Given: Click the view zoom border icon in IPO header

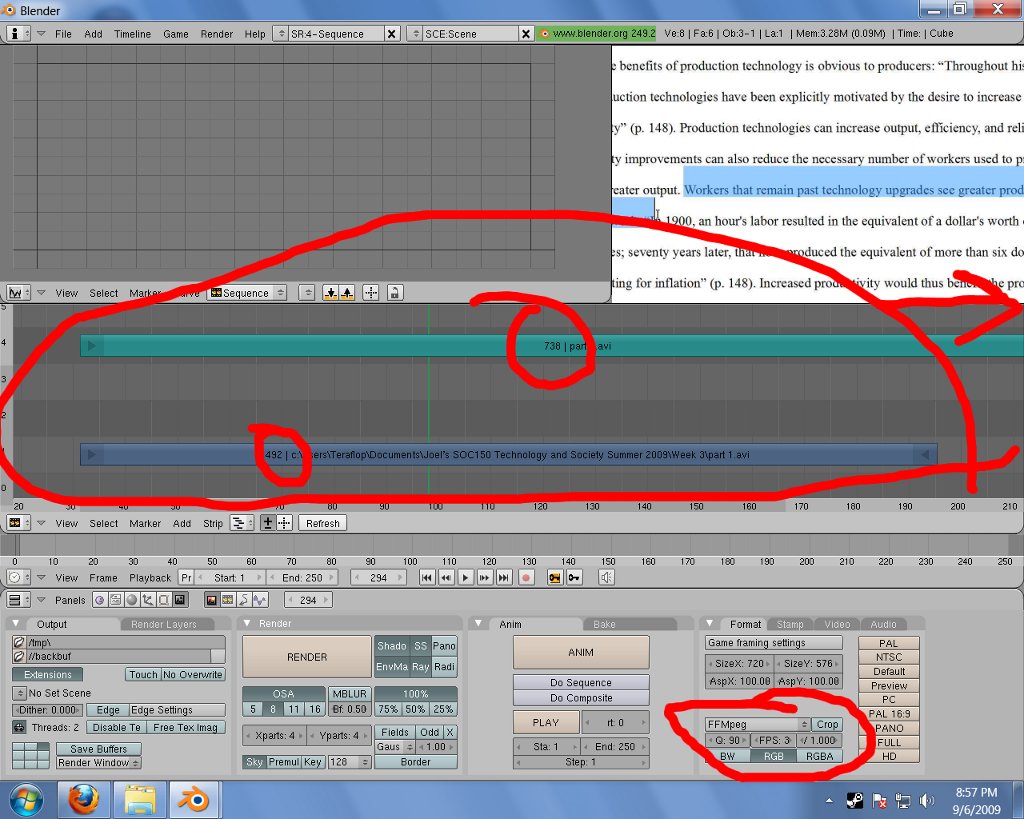Looking at the screenshot, I should pos(371,293).
